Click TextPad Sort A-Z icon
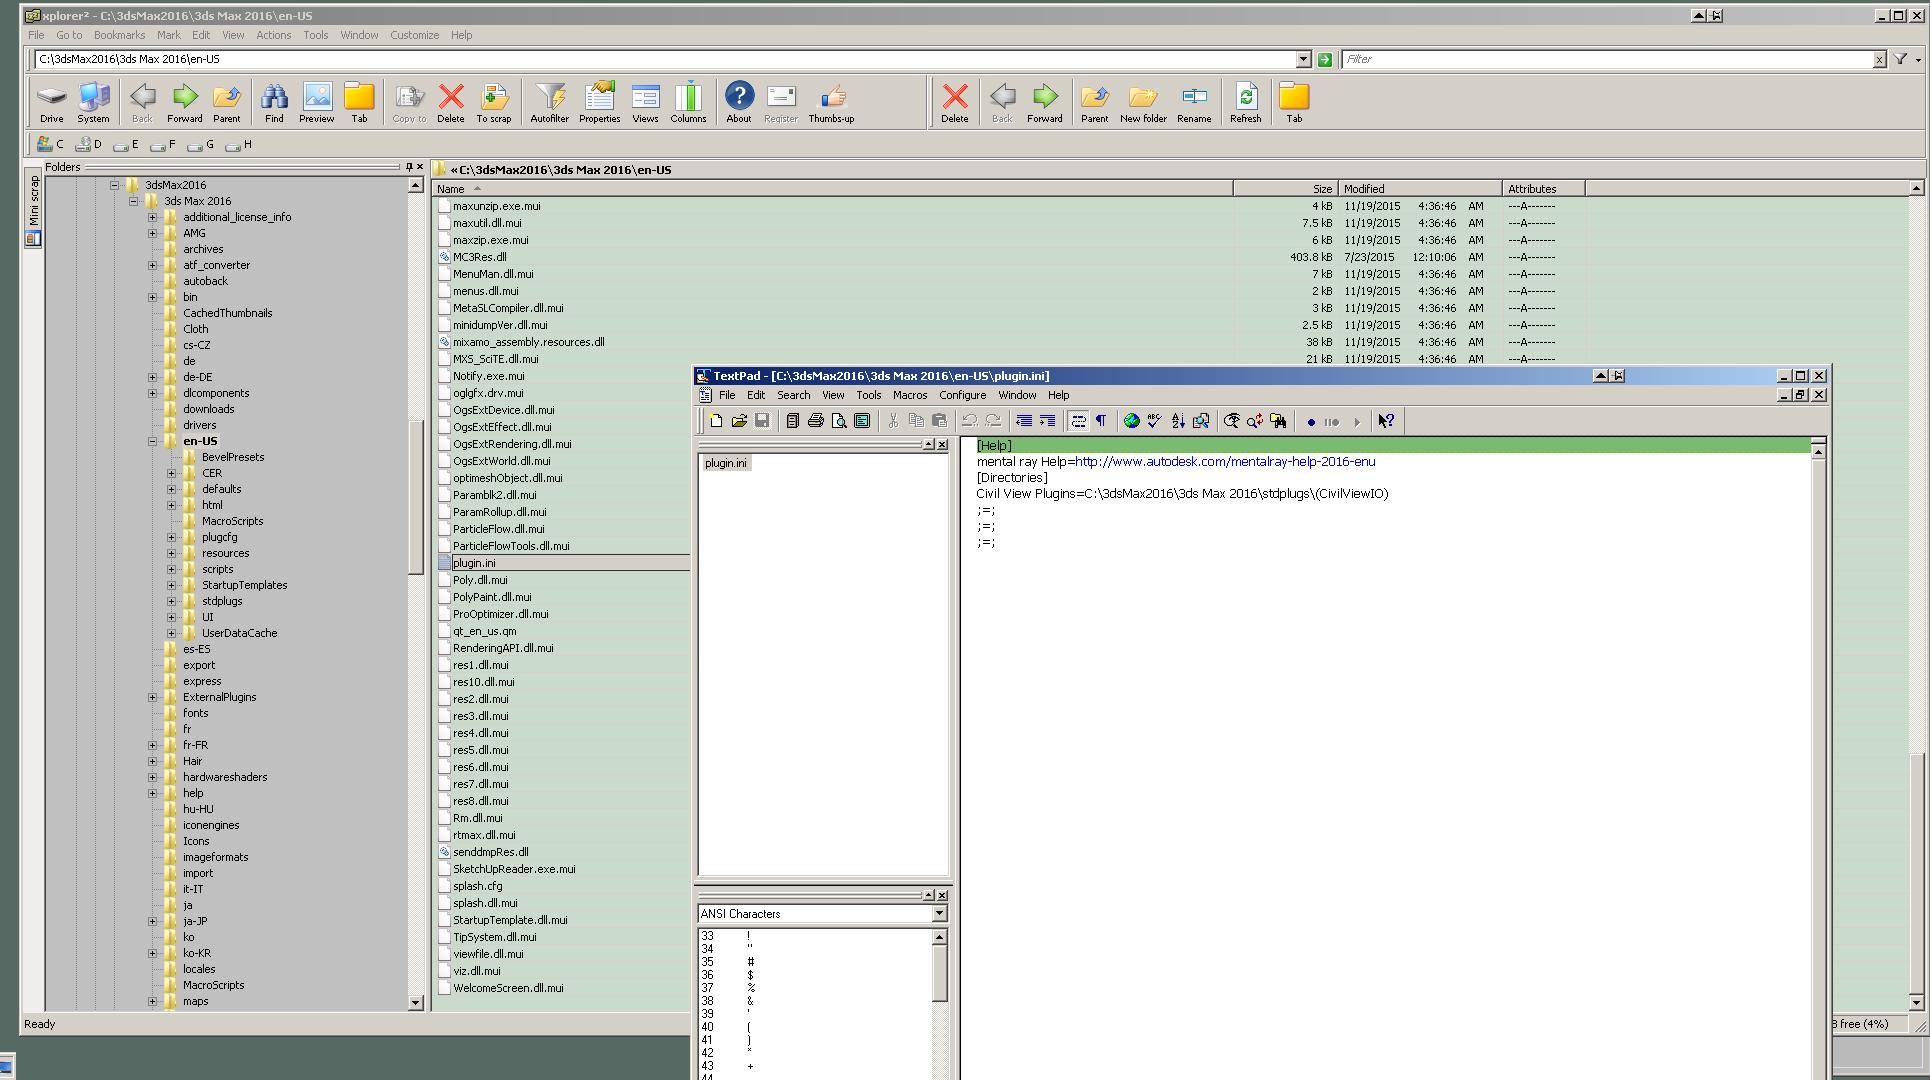 [x=1177, y=421]
